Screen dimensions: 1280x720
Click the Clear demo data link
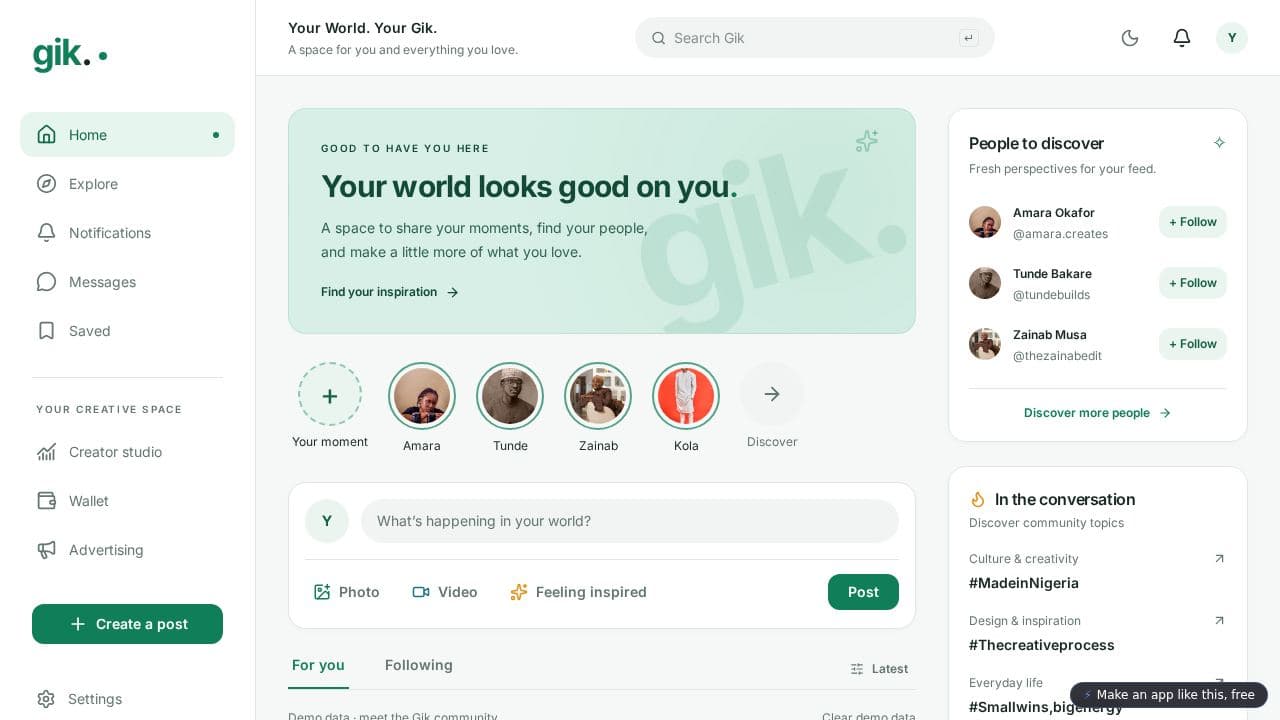(x=869, y=716)
